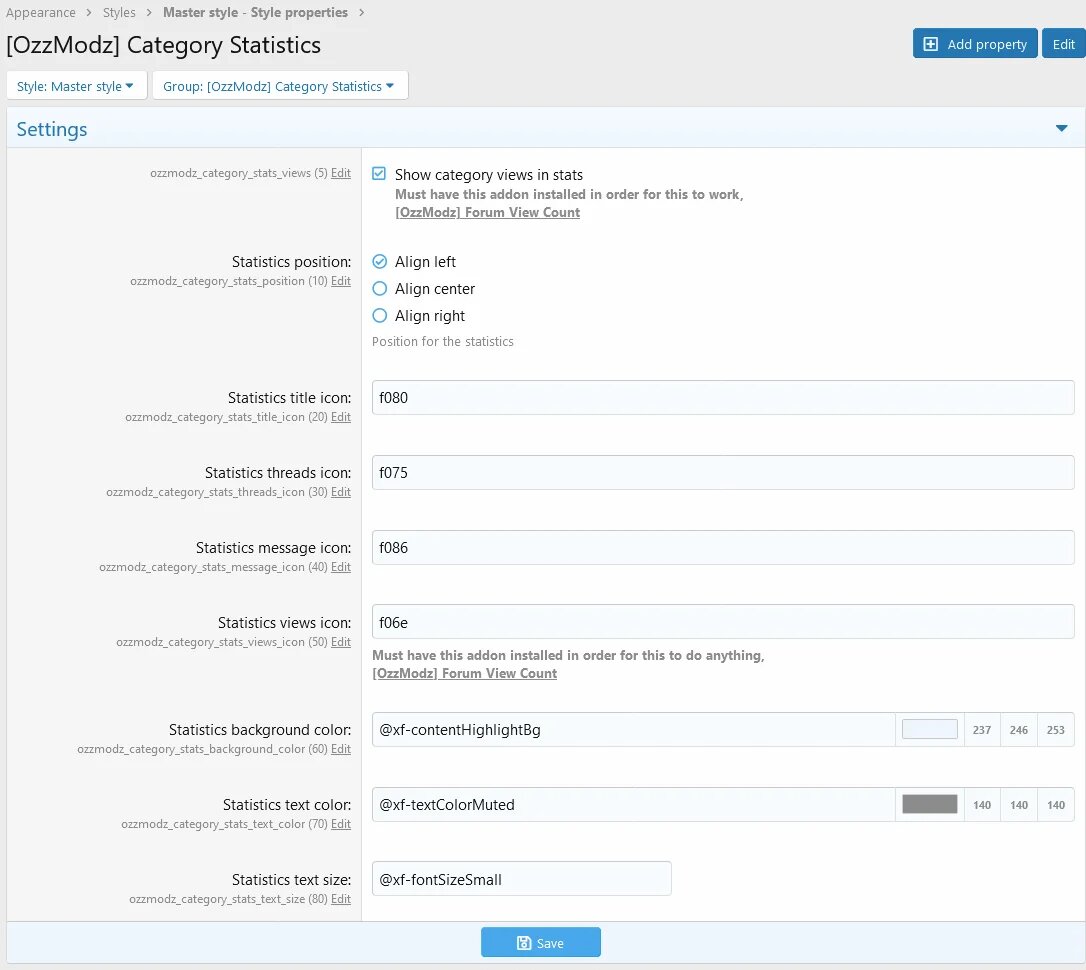Navigate to Styles breadcrumb item

click(x=119, y=13)
